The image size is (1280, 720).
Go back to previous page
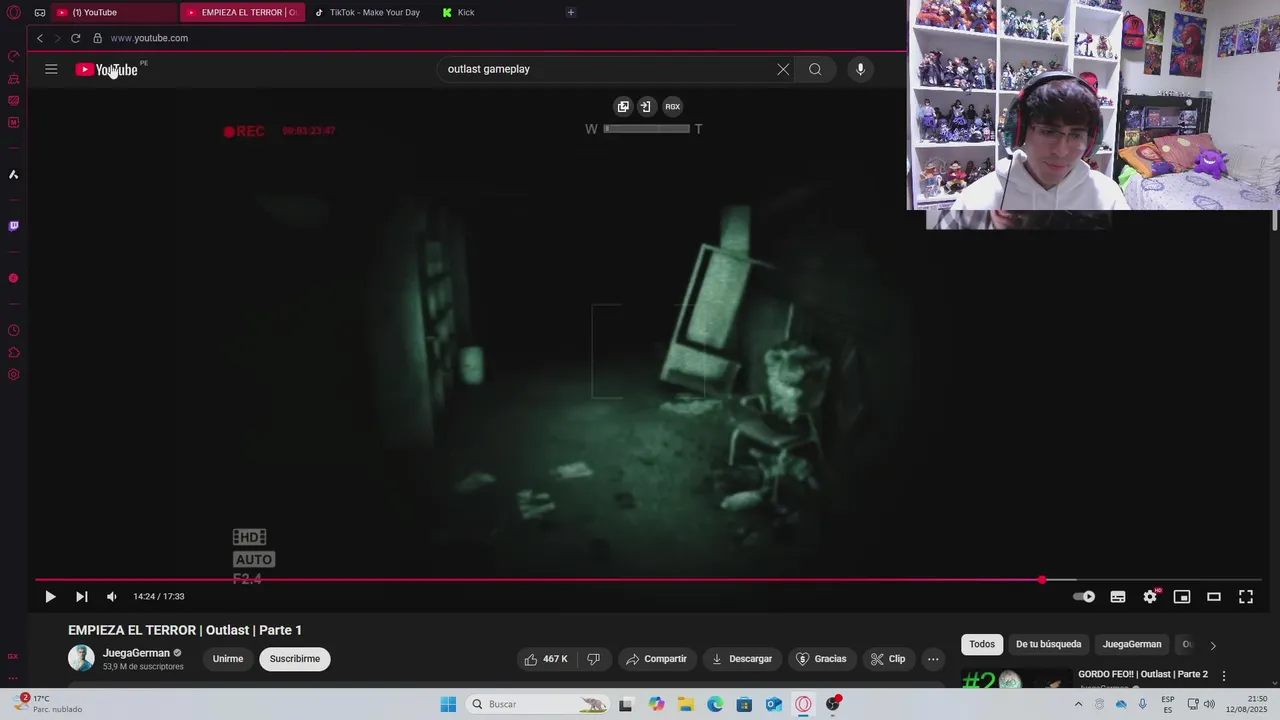point(40,38)
